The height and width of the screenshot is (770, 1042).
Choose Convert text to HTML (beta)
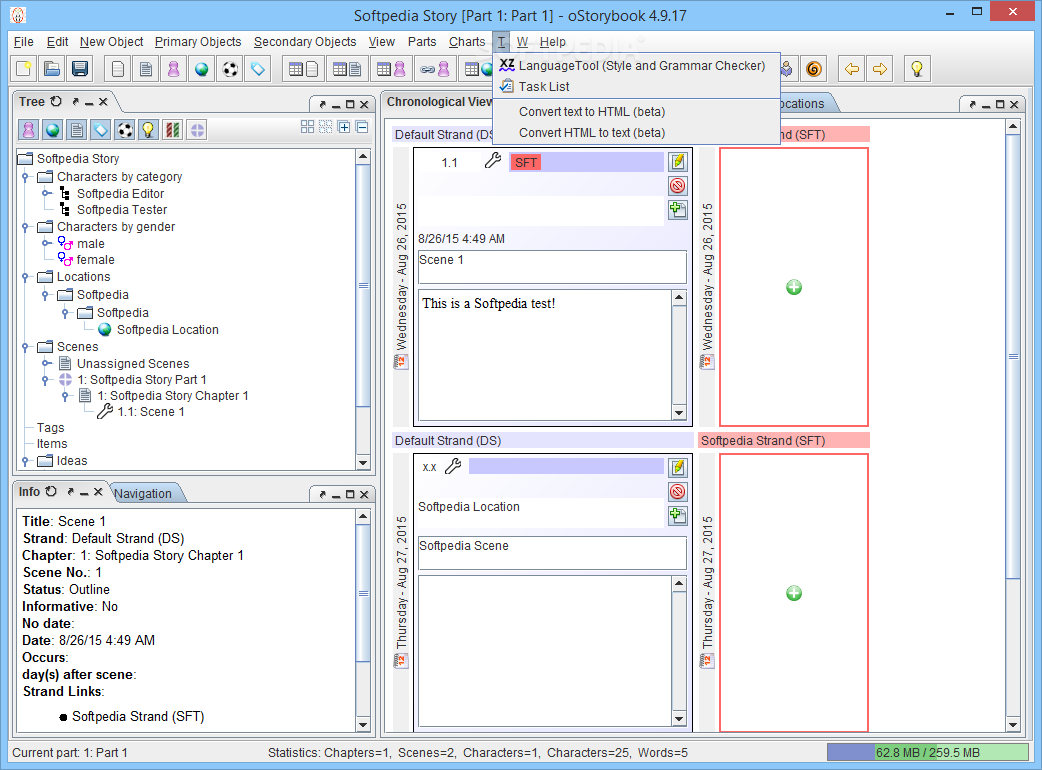click(x=636, y=112)
